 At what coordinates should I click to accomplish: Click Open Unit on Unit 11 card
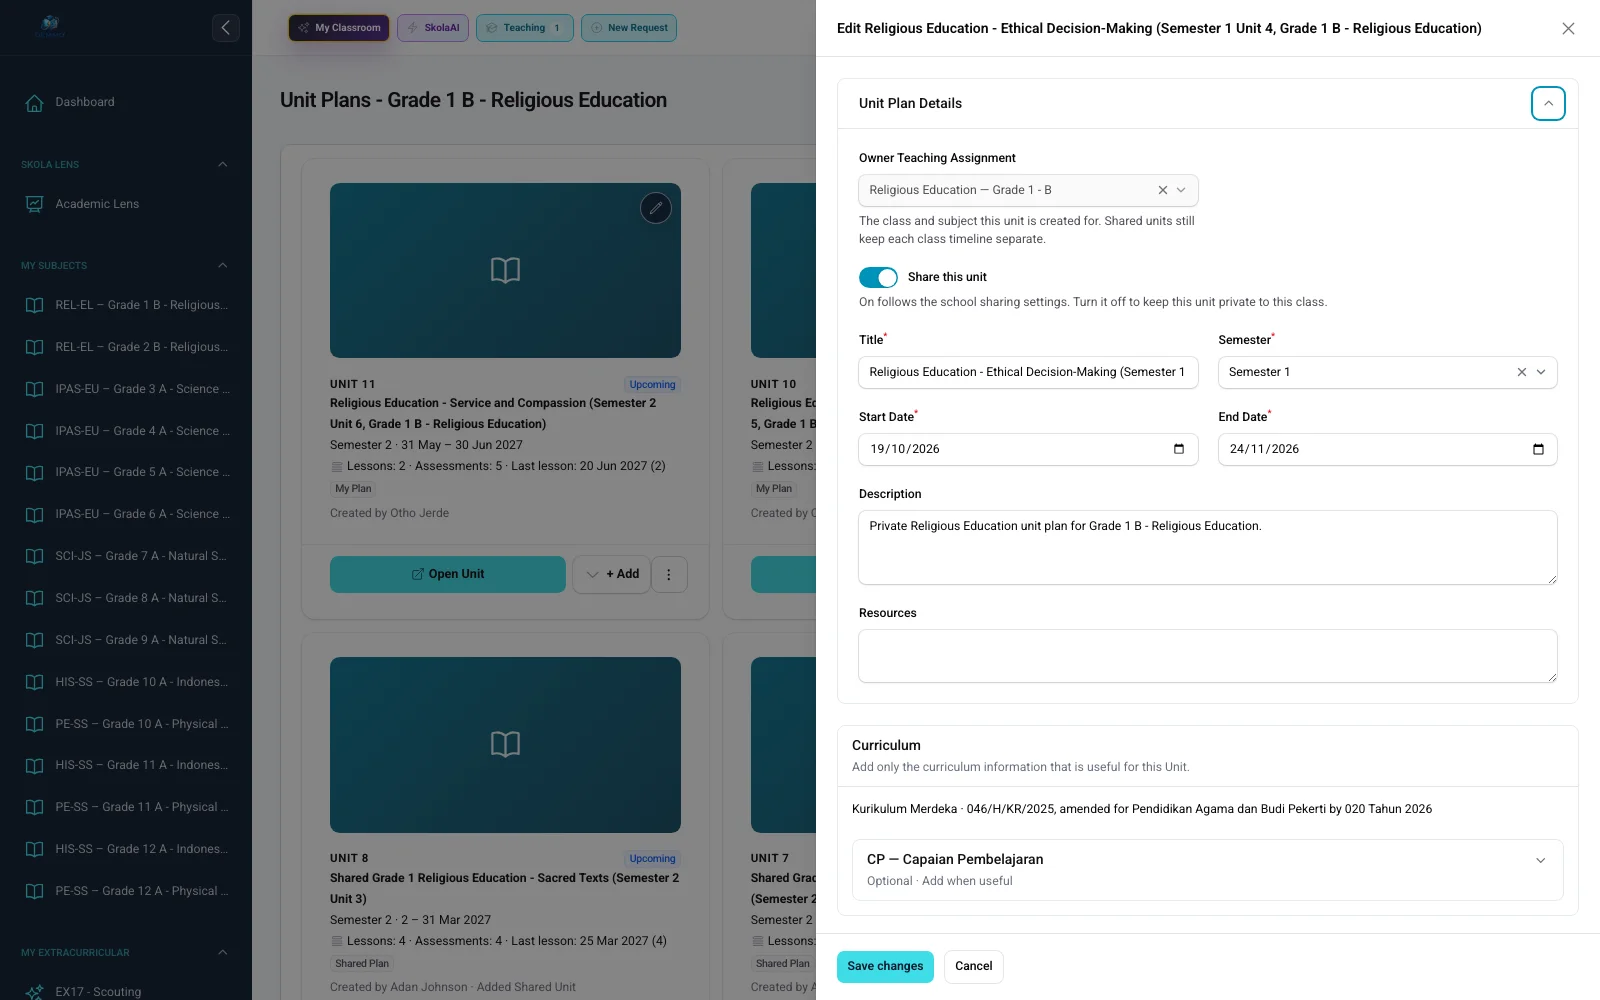(x=448, y=574)
